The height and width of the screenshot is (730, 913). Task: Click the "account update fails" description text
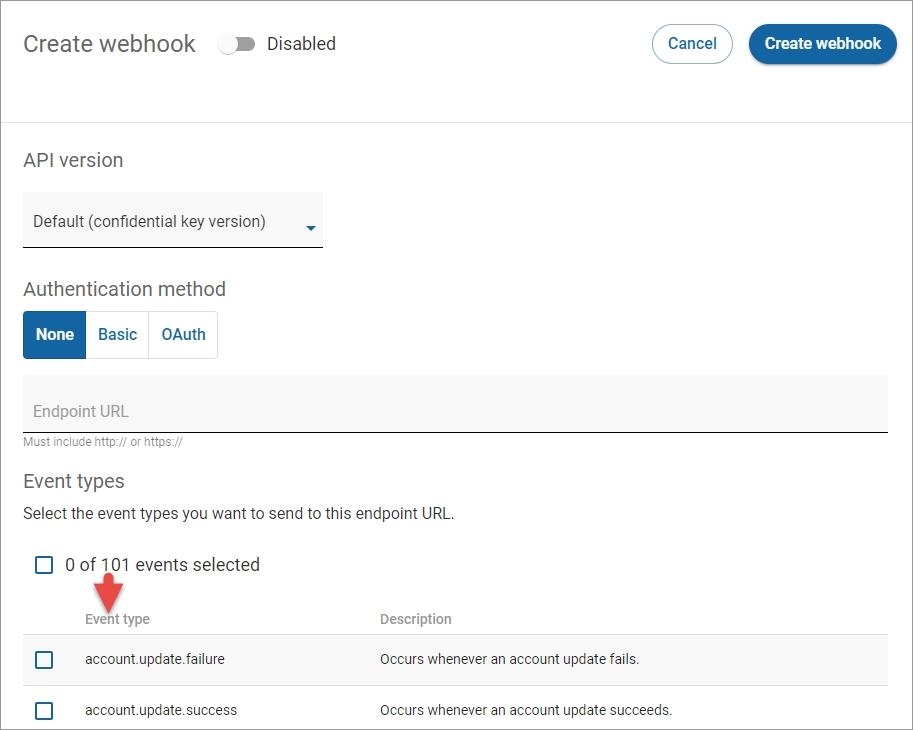pyautogui.click(x=509, y=660)
